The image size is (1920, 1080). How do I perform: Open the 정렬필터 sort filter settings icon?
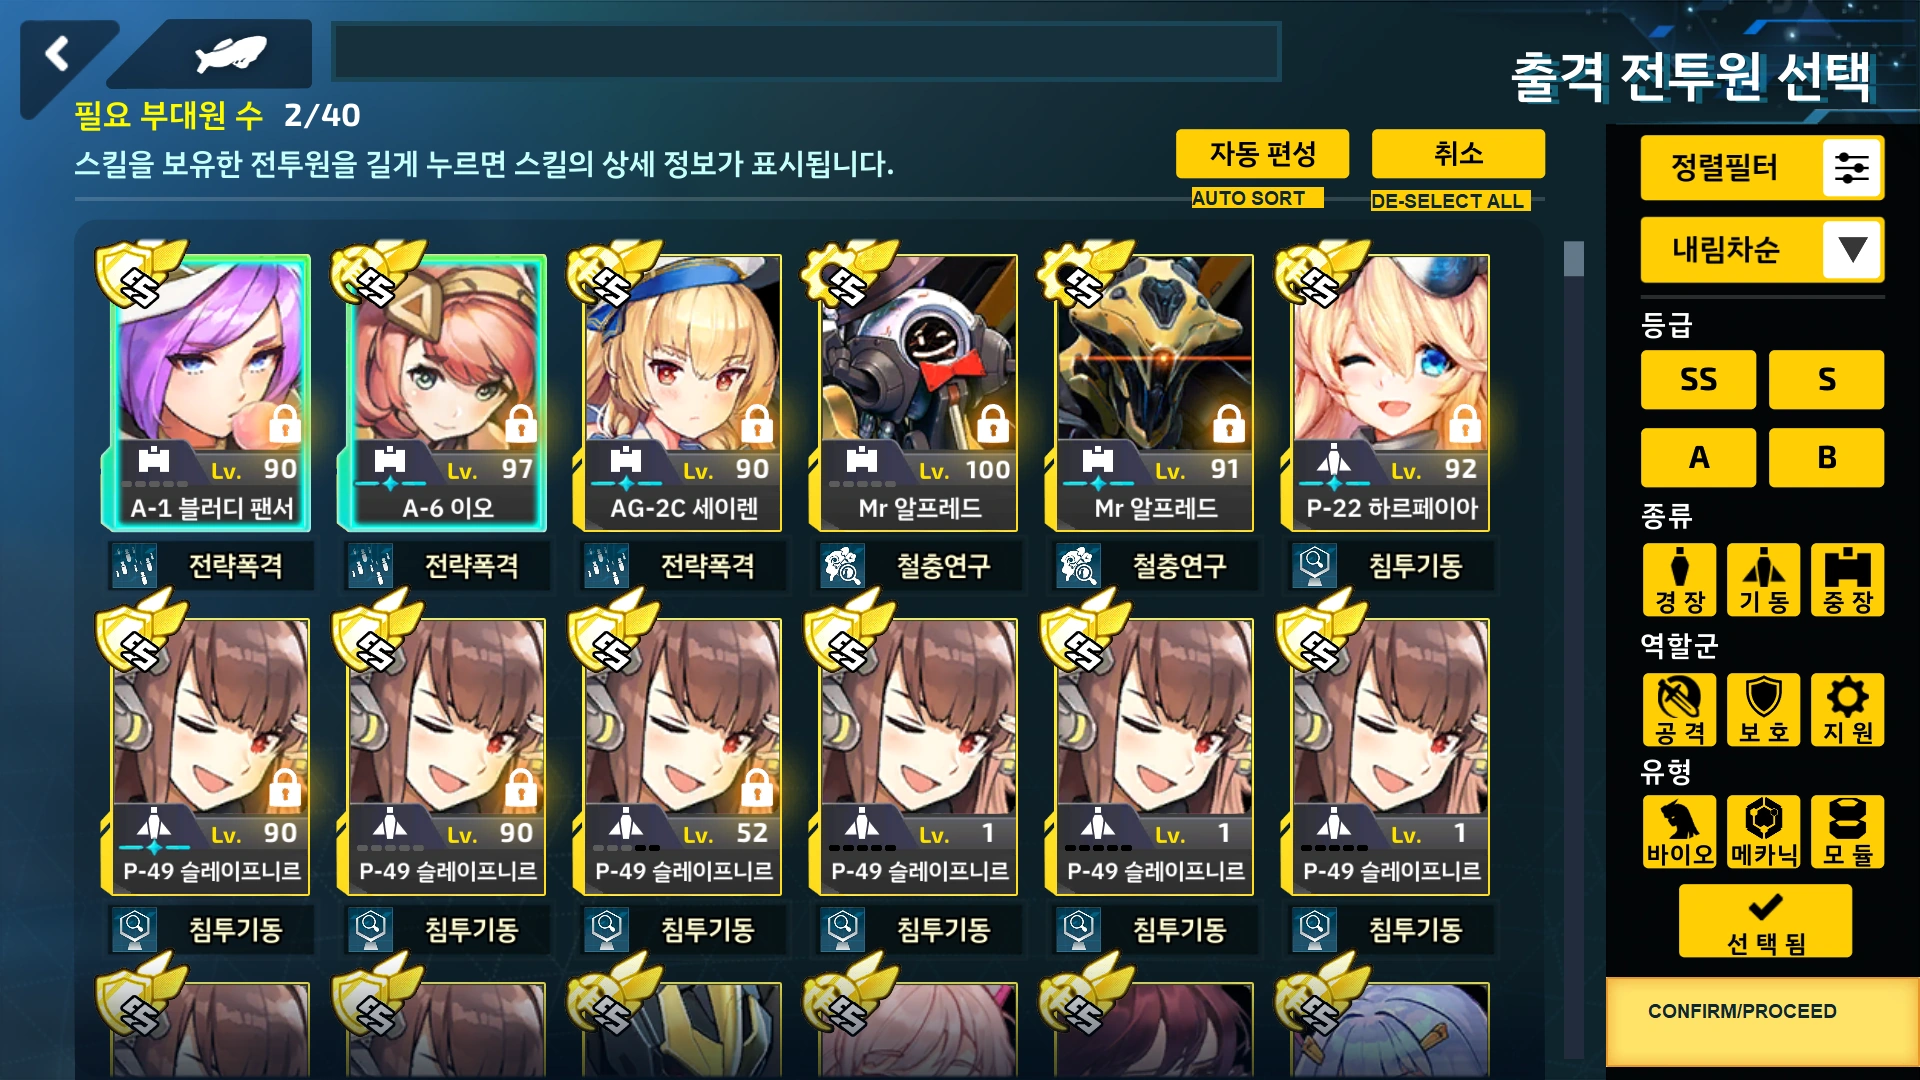[1851, 167]
